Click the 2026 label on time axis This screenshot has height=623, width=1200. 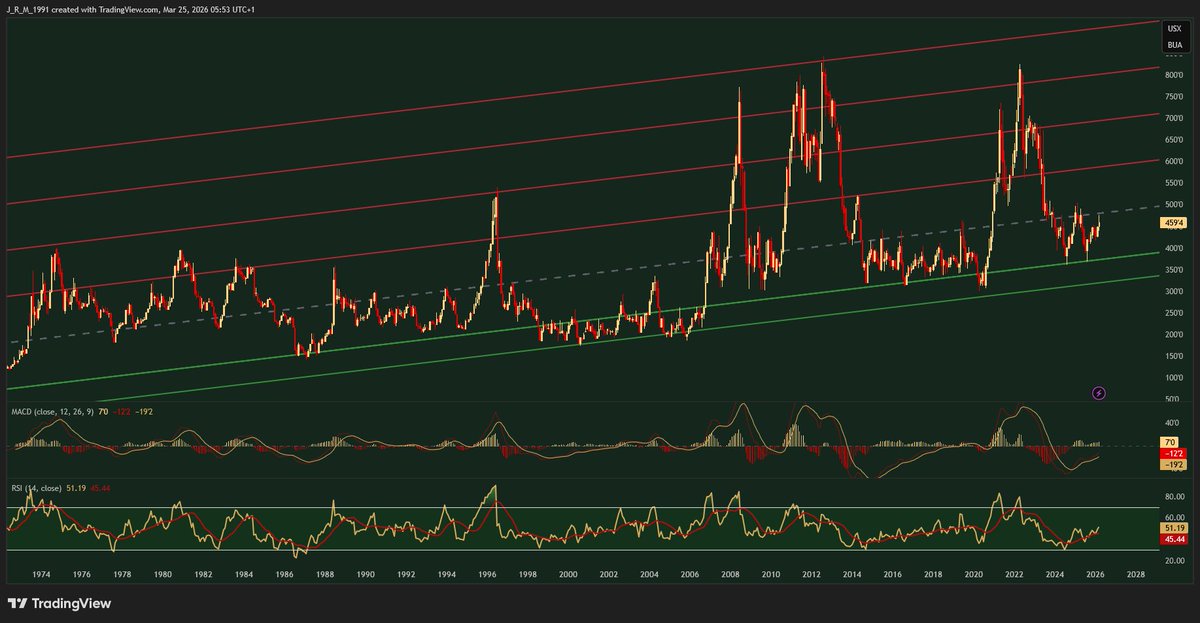click(x=1096, y=576)
